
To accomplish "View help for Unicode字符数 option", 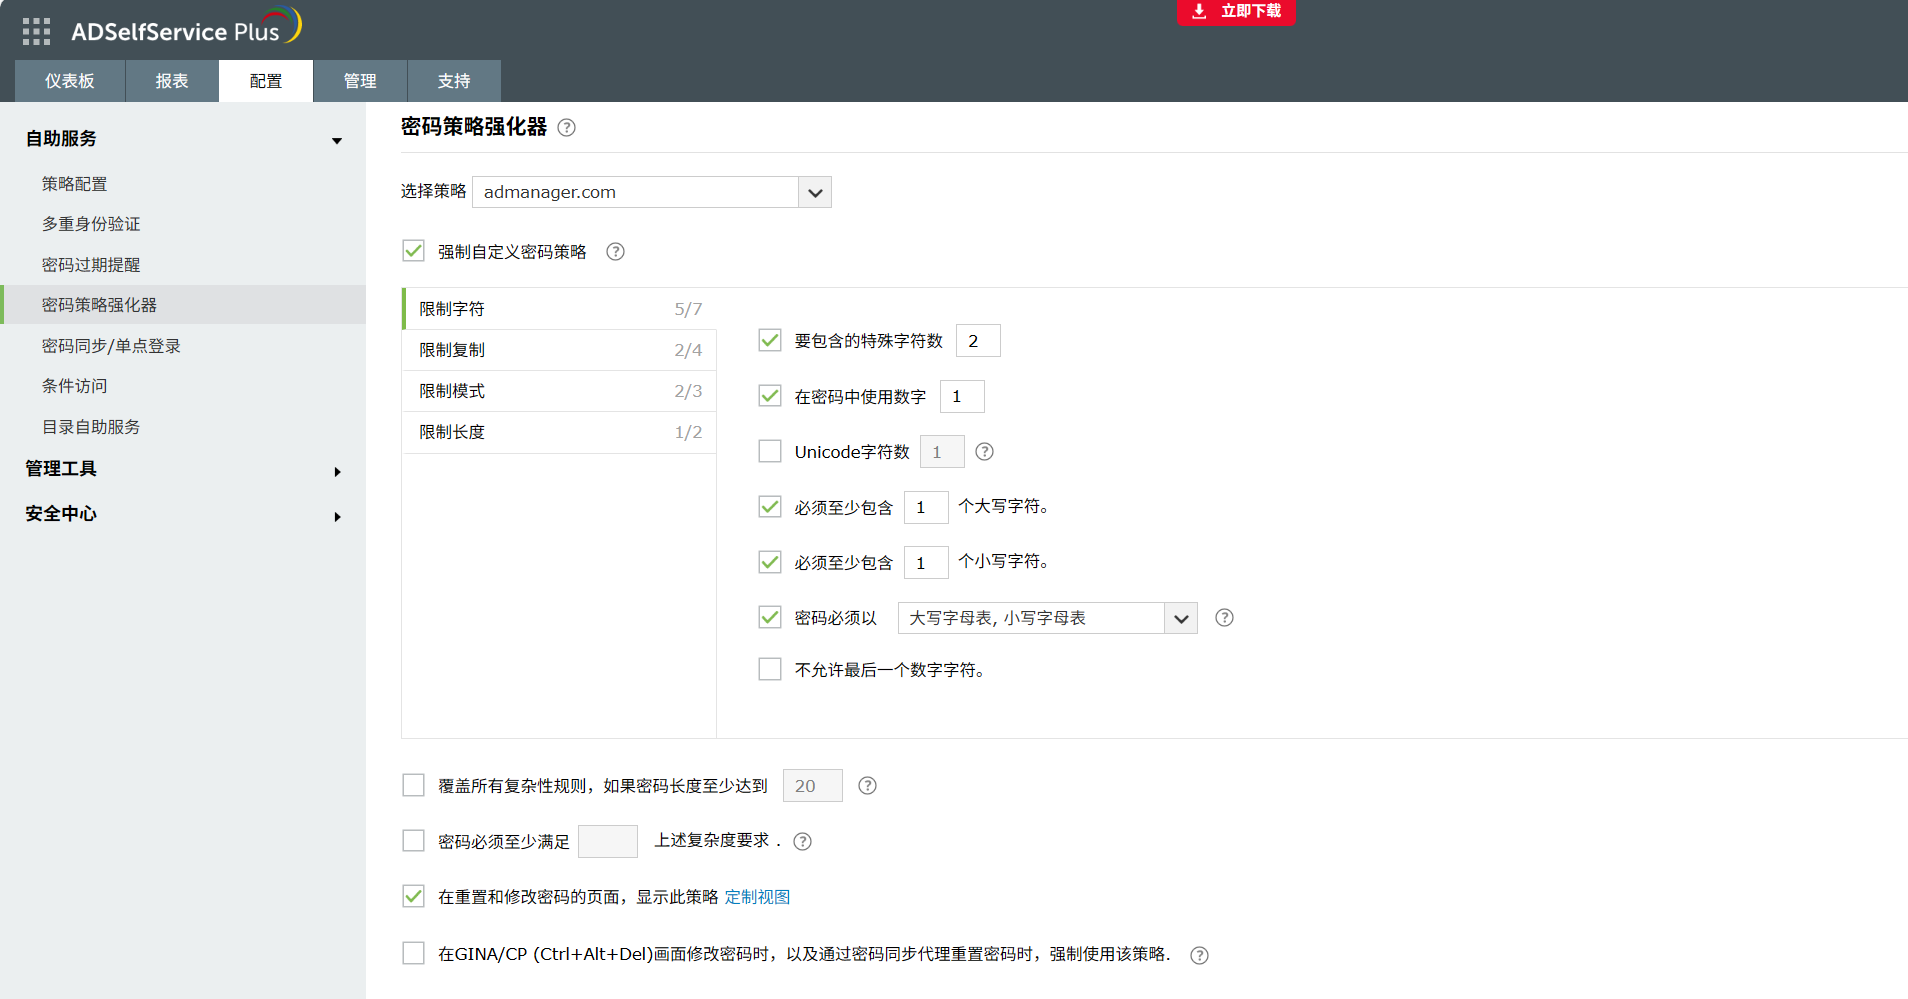I will pos(984,451).
